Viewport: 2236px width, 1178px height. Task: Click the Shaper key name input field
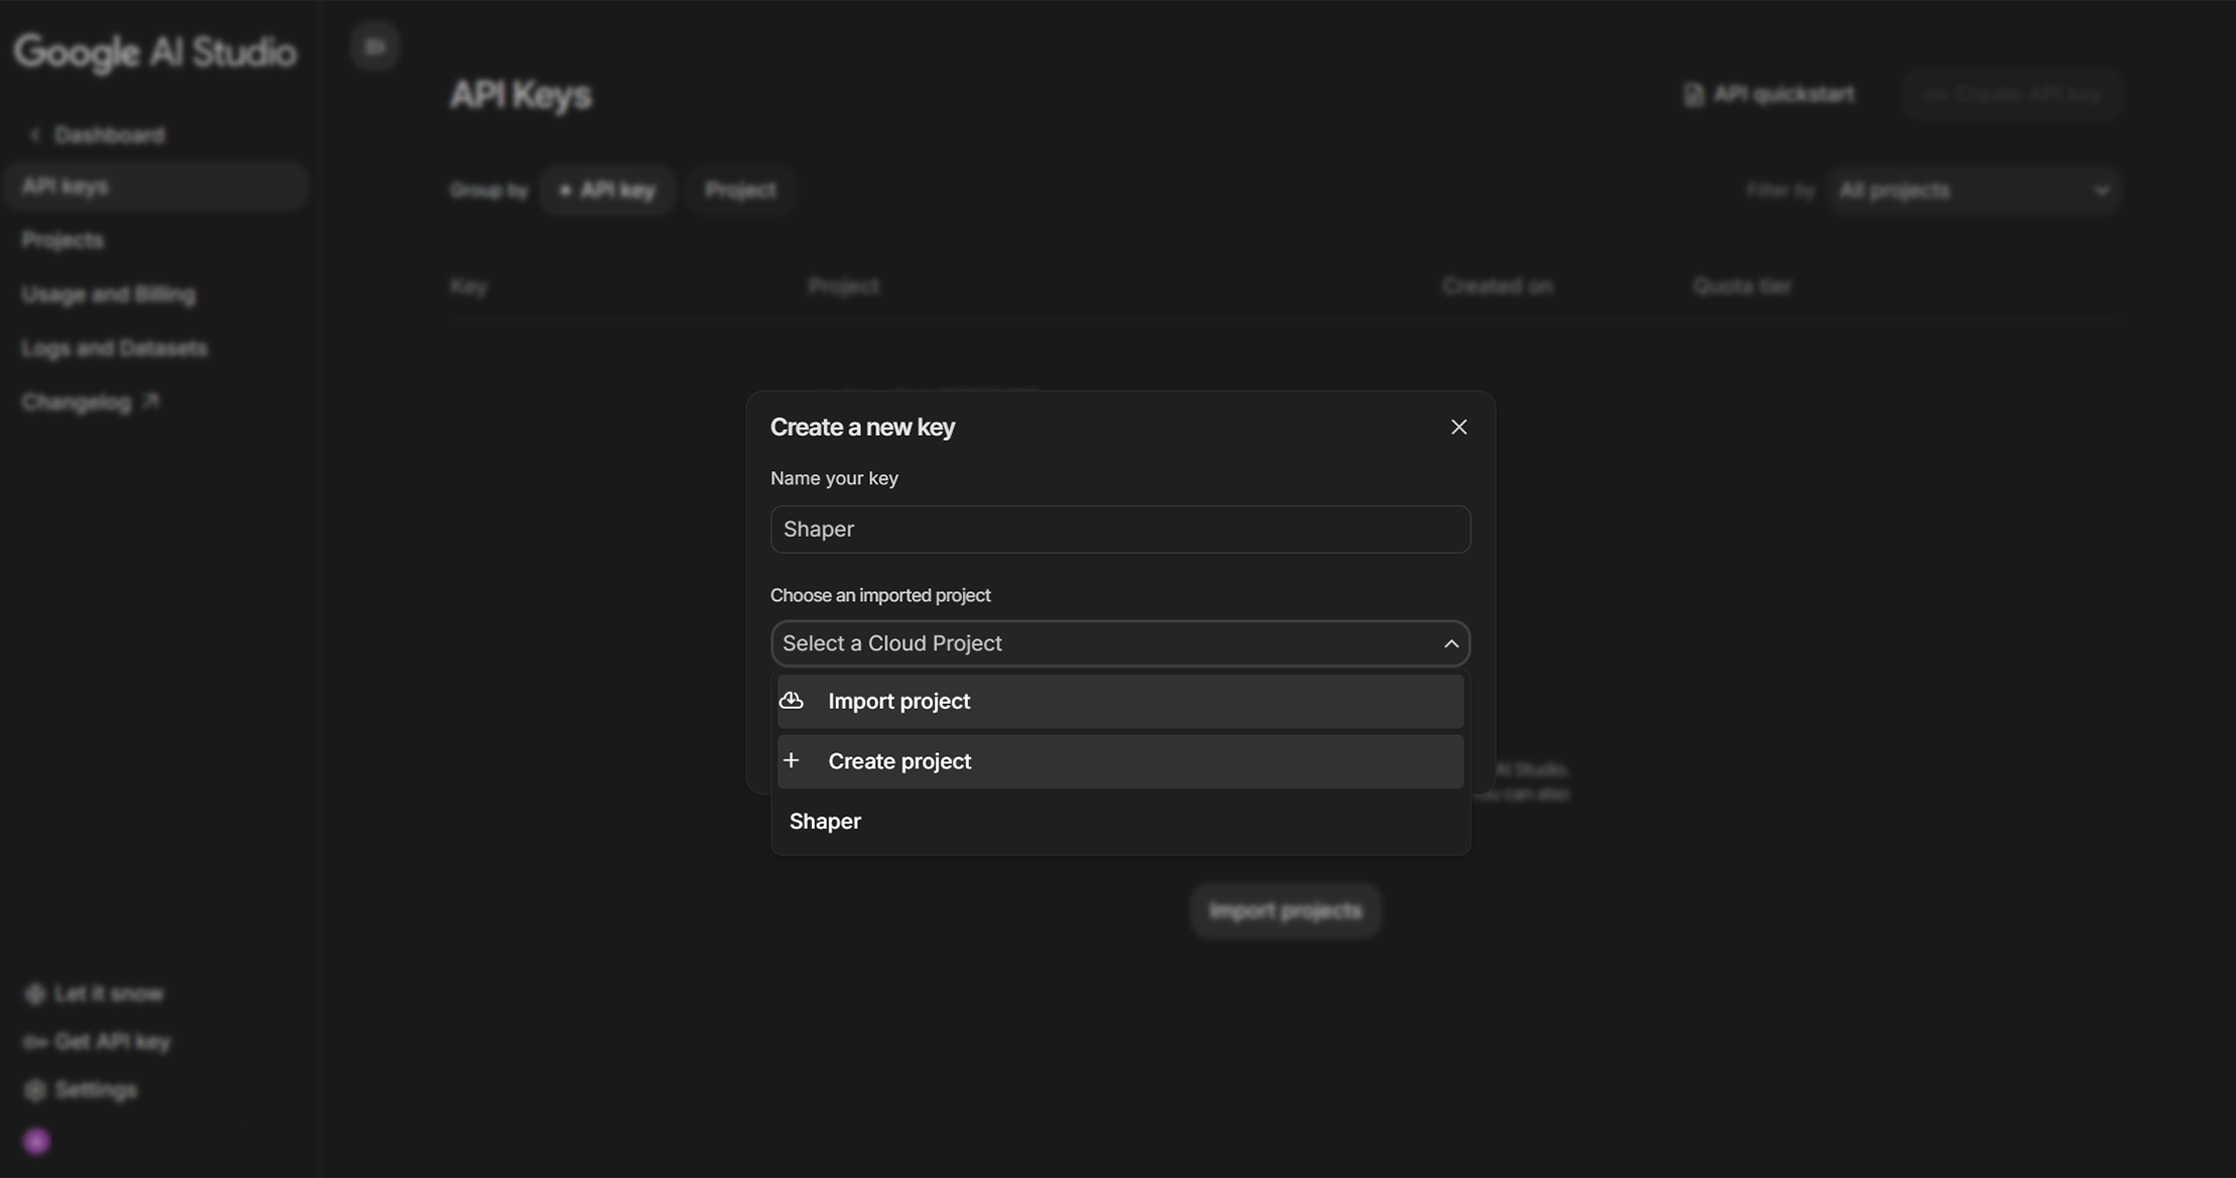click(x=1119, y=529)
